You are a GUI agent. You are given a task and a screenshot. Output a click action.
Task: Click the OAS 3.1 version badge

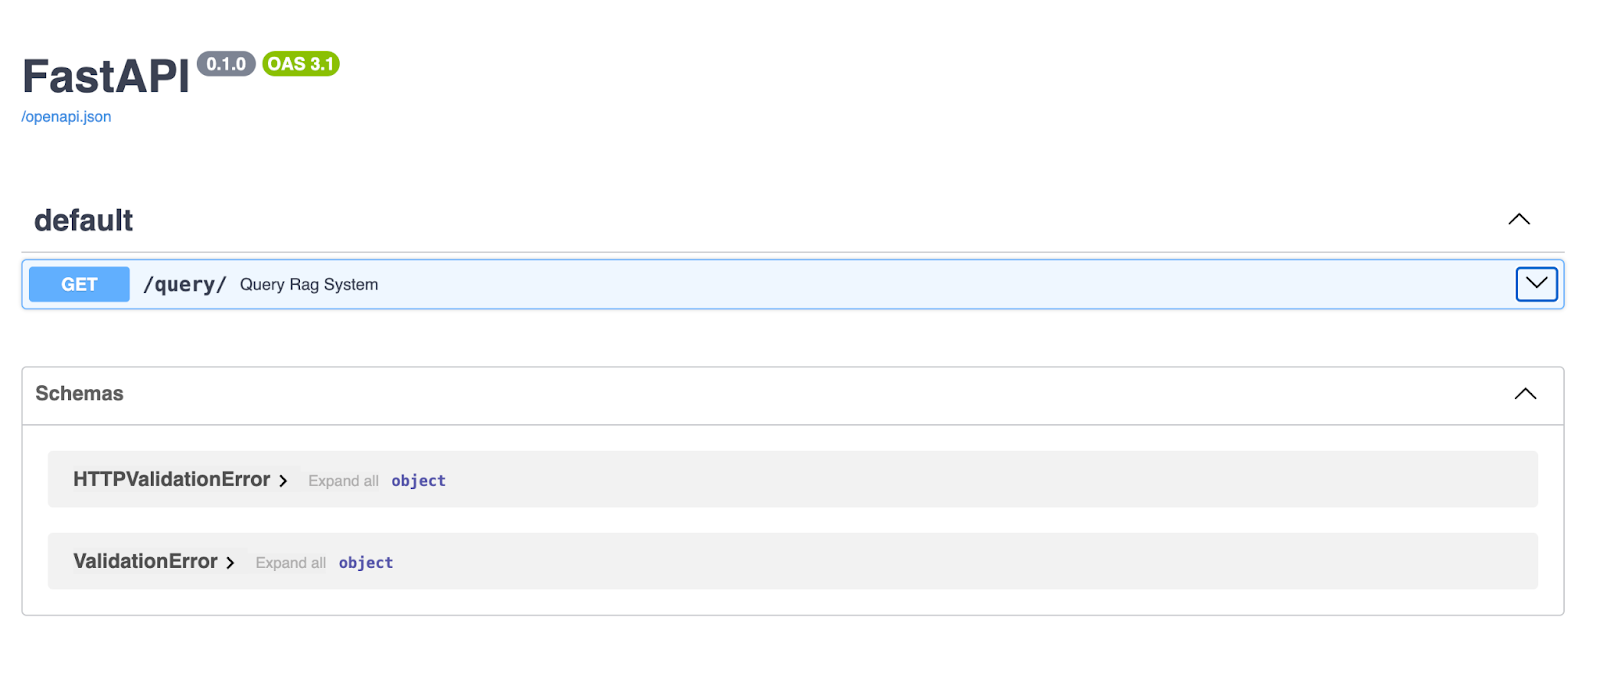299,64
